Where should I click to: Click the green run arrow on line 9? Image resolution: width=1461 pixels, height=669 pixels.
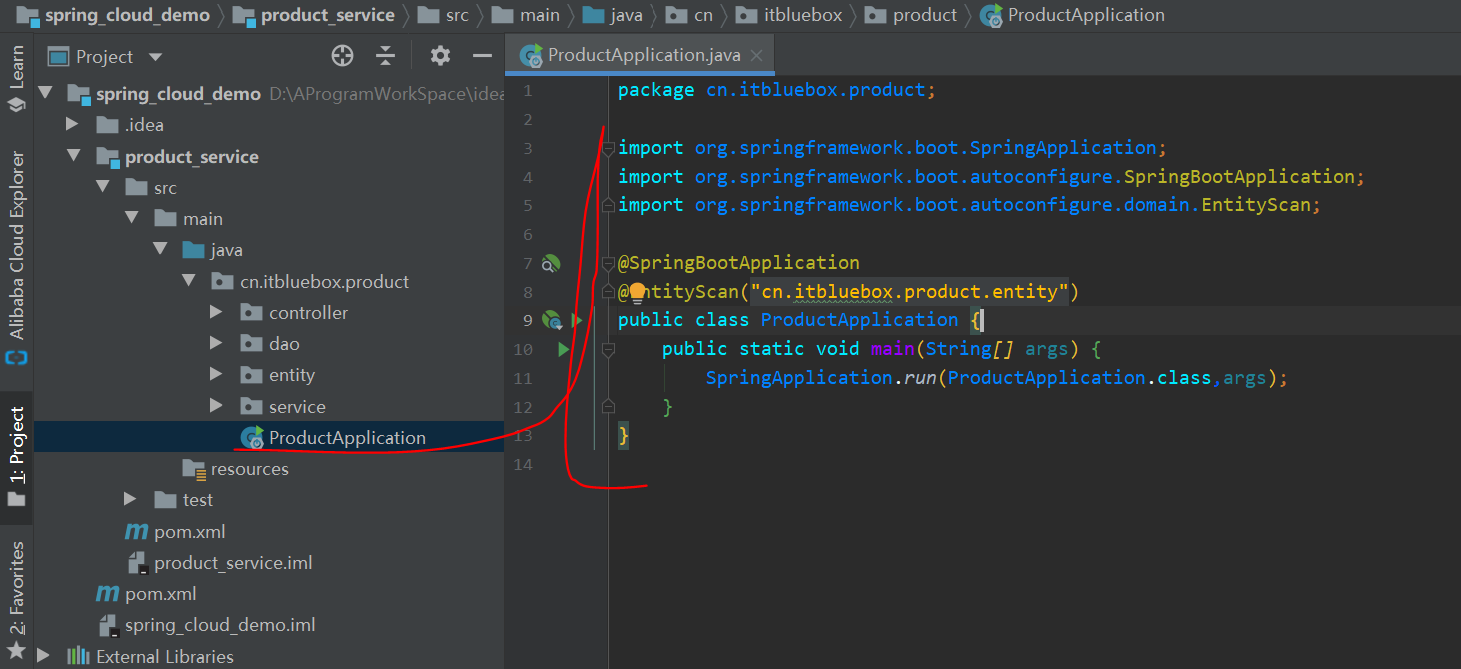[577, 321]
